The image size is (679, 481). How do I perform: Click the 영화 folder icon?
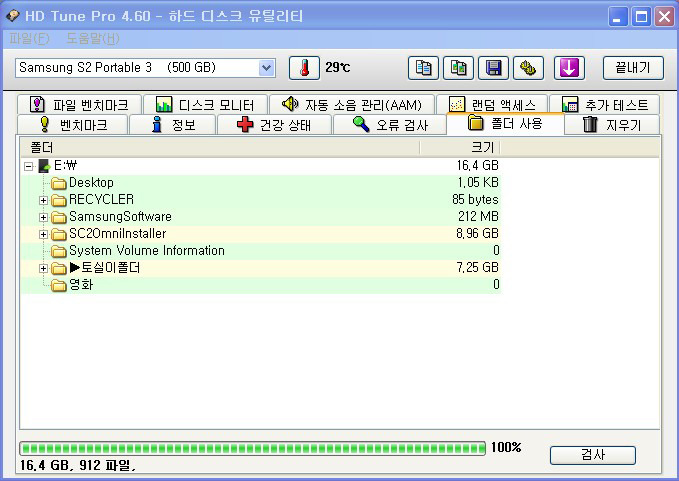coord(58,285)
